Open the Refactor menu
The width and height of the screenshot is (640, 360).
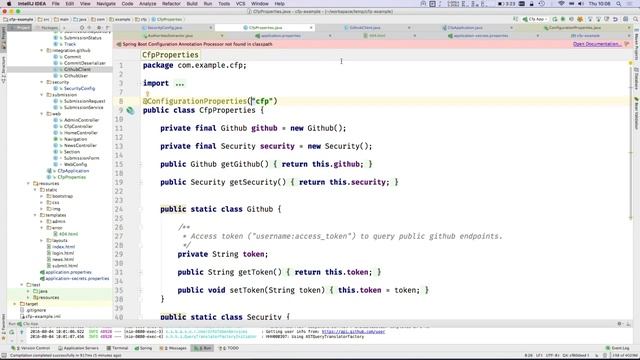point(171,4)
